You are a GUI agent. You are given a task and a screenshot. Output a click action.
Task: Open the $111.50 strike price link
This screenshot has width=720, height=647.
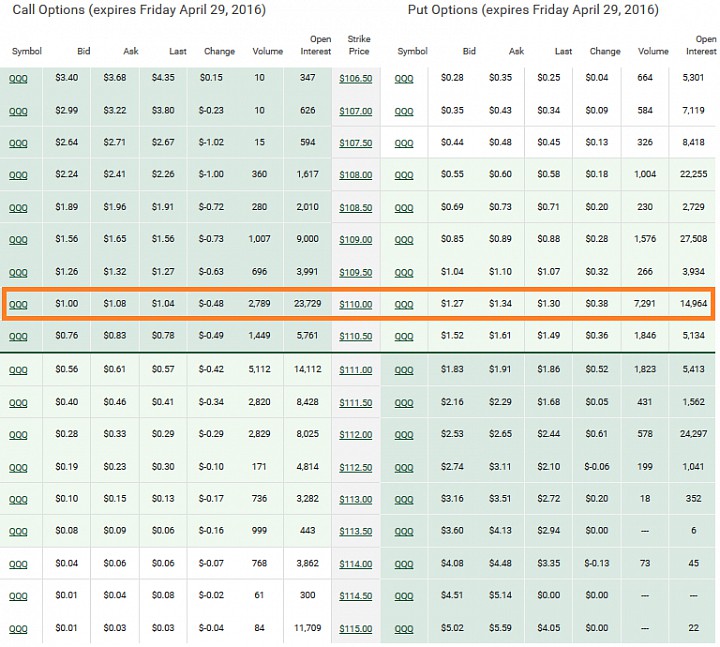coord(355,403)
